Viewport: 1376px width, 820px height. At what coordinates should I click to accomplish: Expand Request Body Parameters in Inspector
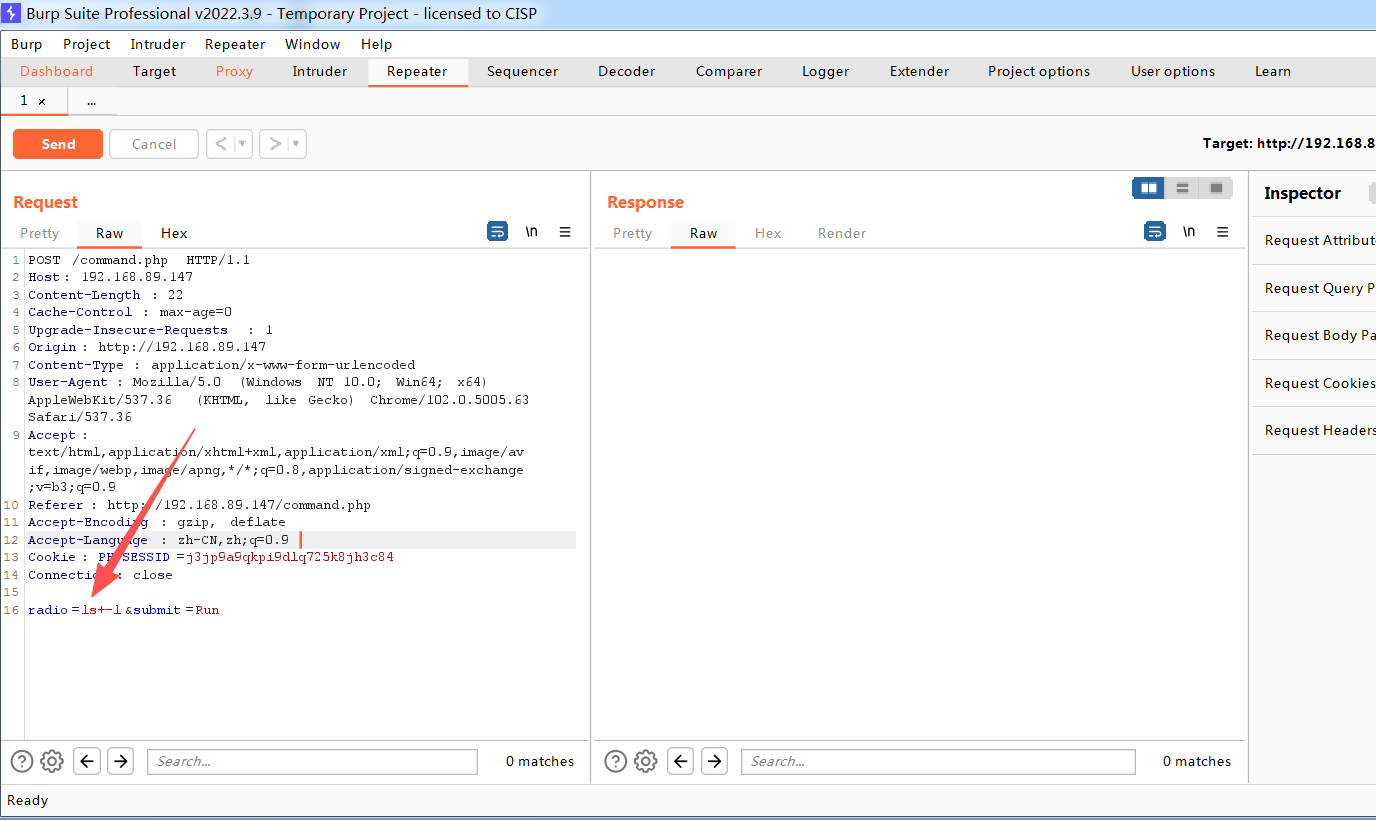pos(1314,335)
